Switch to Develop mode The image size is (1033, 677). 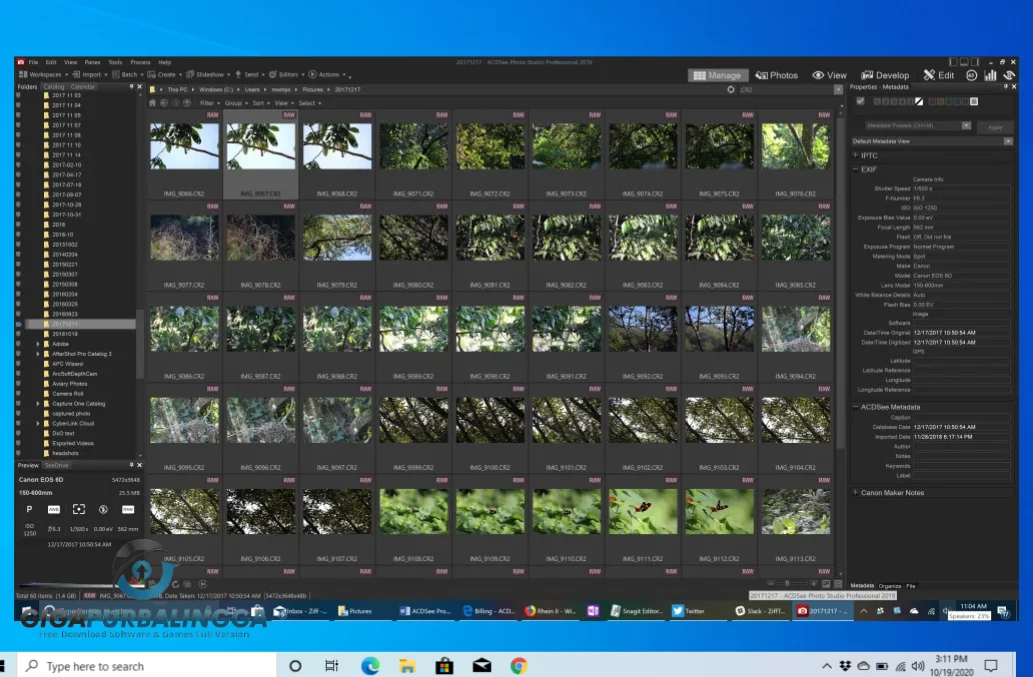click(885, 75)
